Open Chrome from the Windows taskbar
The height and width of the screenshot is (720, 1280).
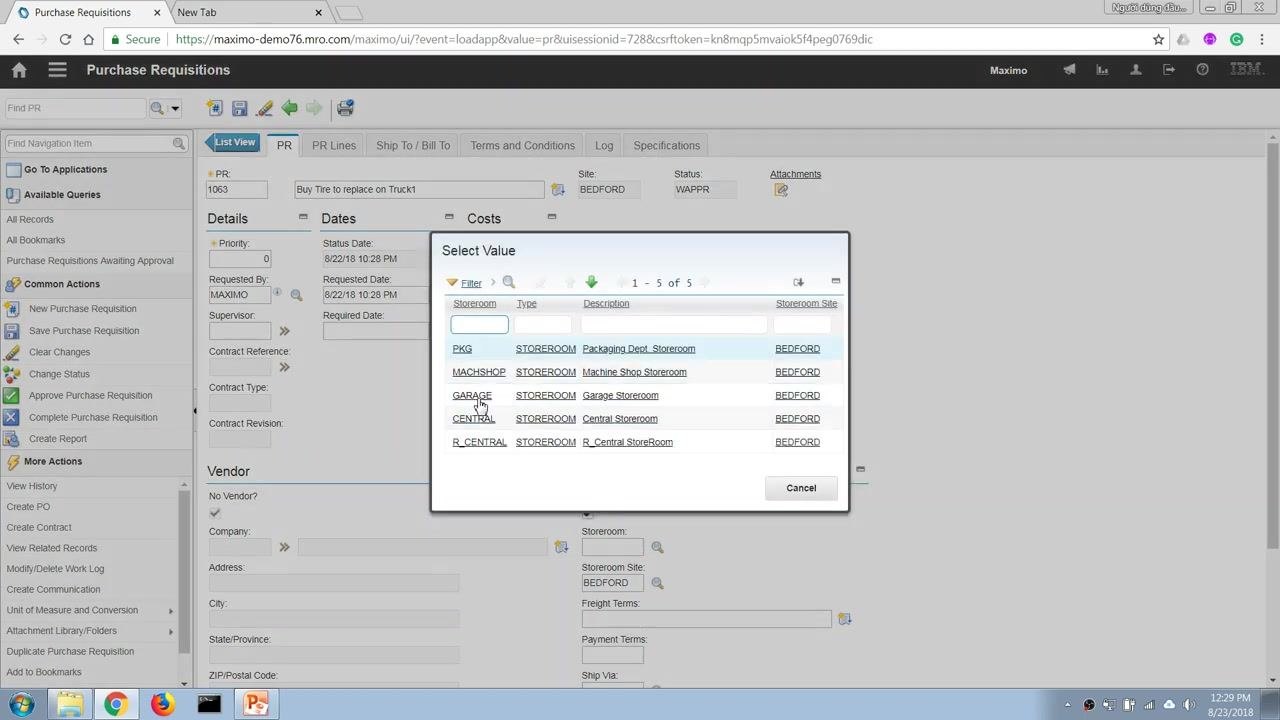(x=116, y=704)
